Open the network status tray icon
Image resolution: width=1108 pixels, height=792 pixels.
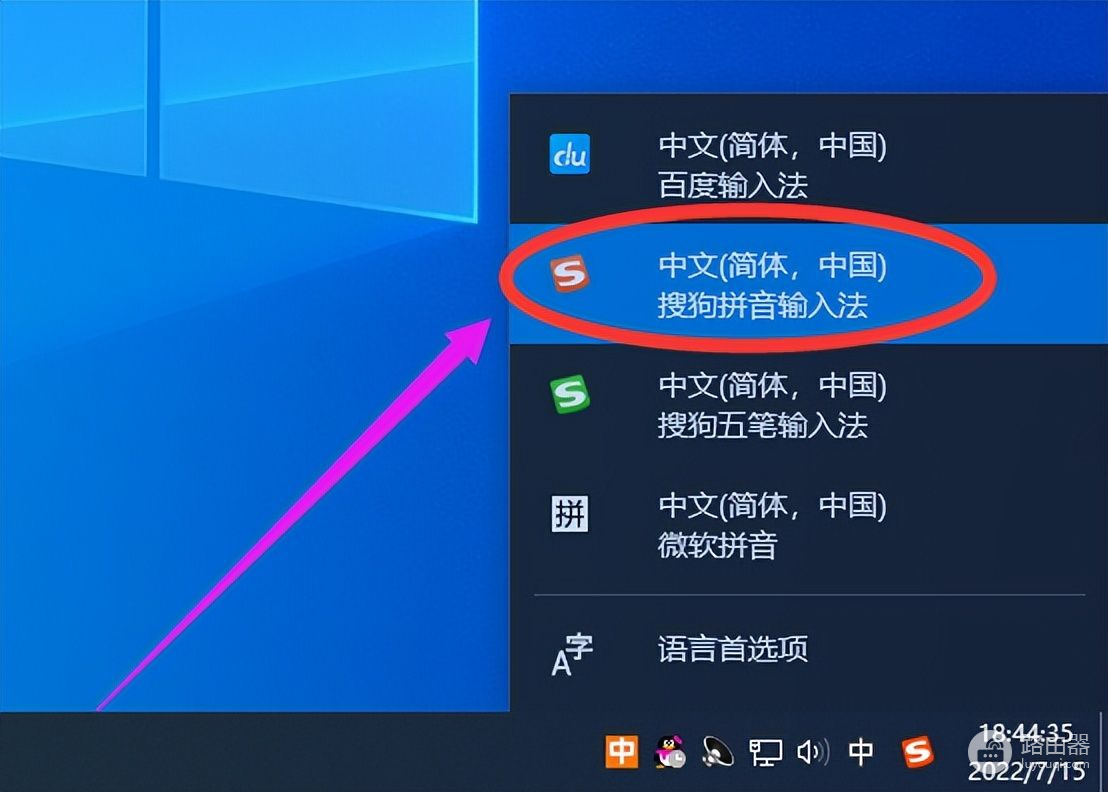click(766, 752)
